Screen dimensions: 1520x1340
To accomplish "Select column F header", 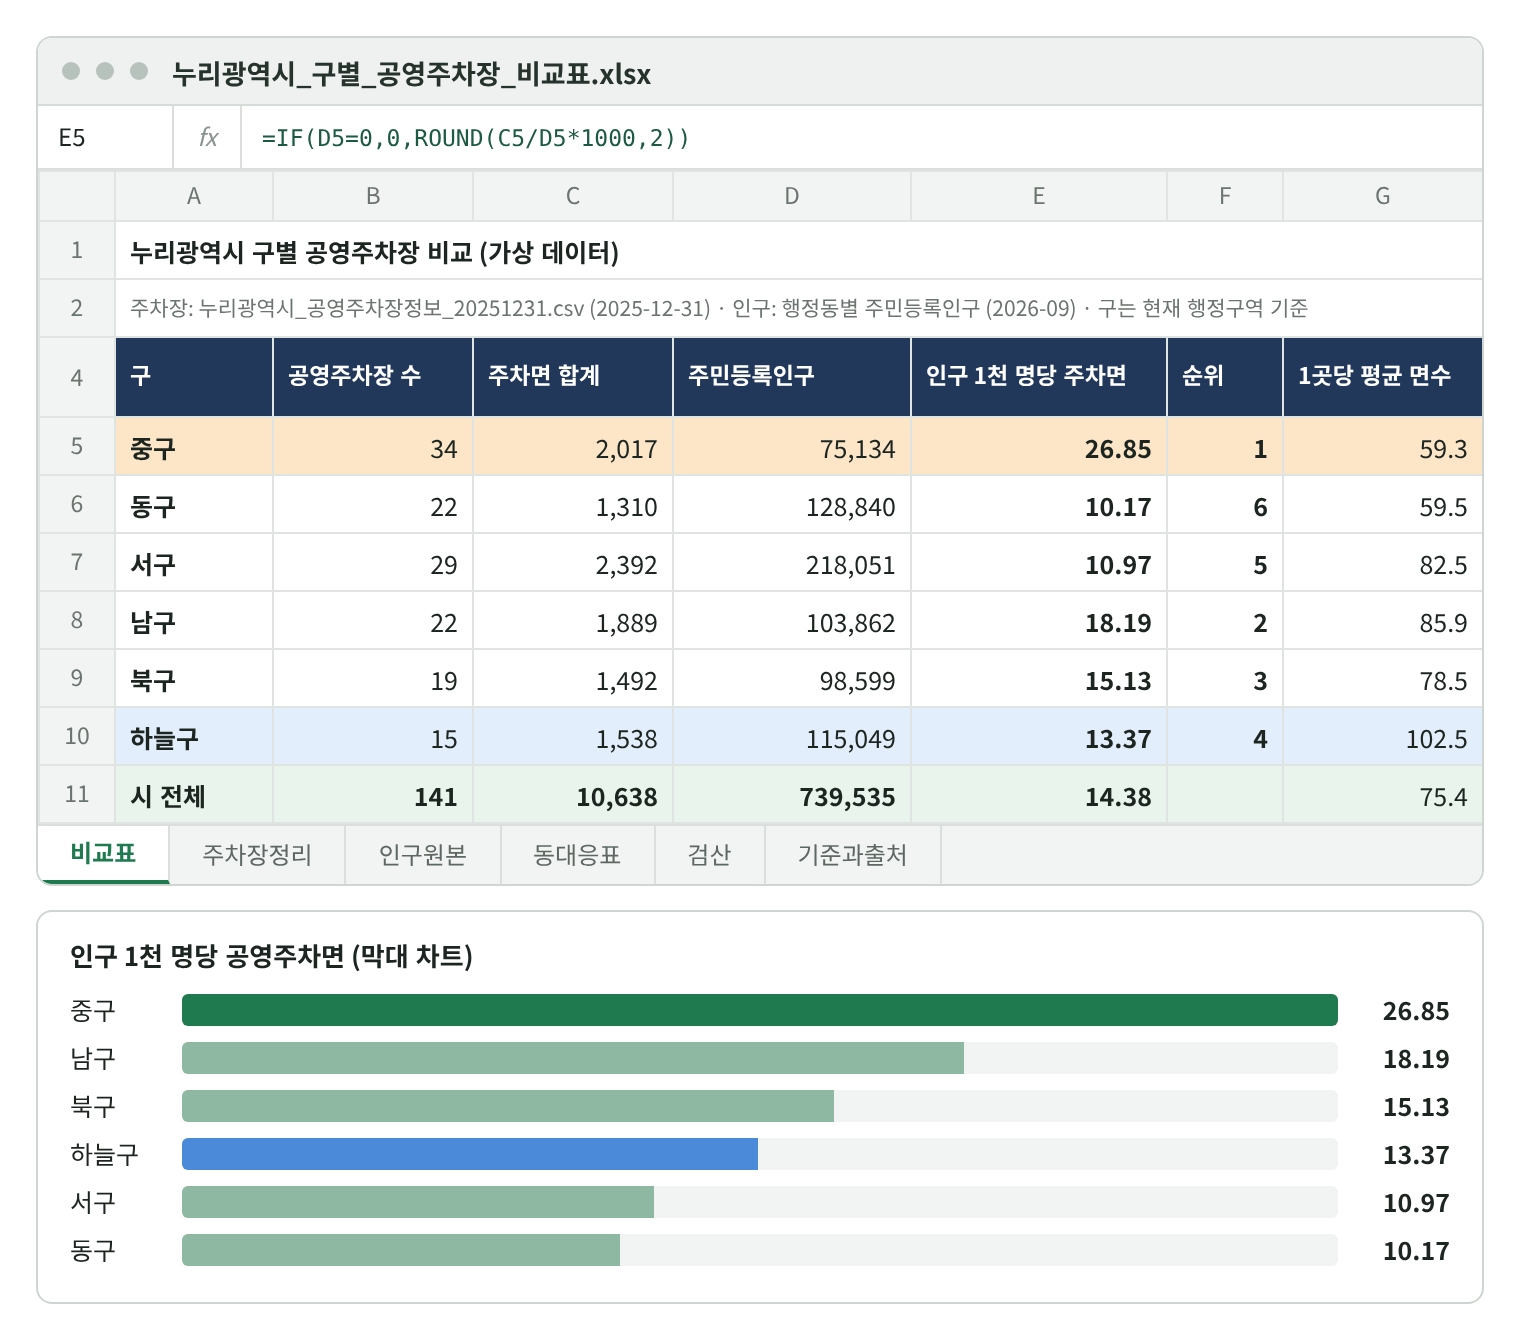I will (x=1225, y=196).
